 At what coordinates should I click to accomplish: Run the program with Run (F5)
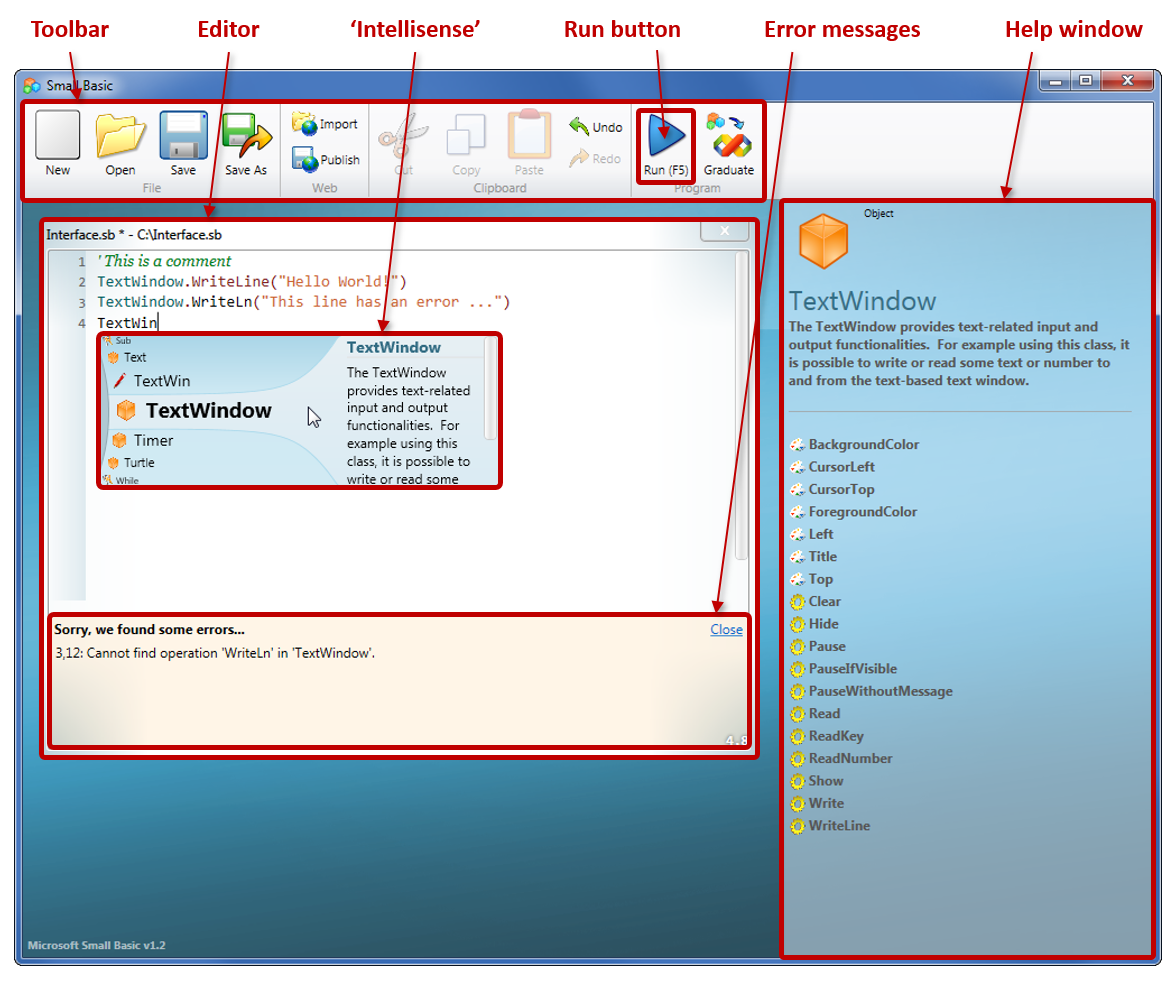tap(666, 146)
